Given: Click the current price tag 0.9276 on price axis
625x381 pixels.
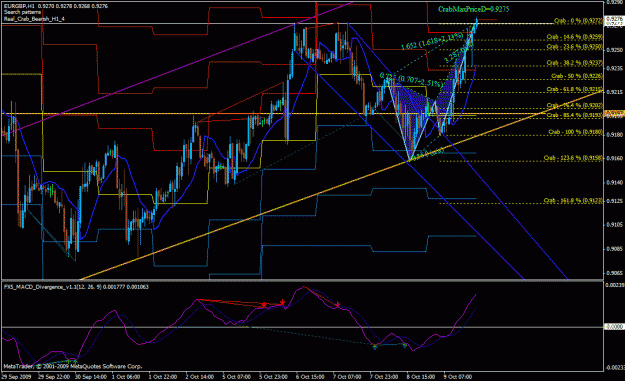Looking at the screenshot, I should coord(615,18).
